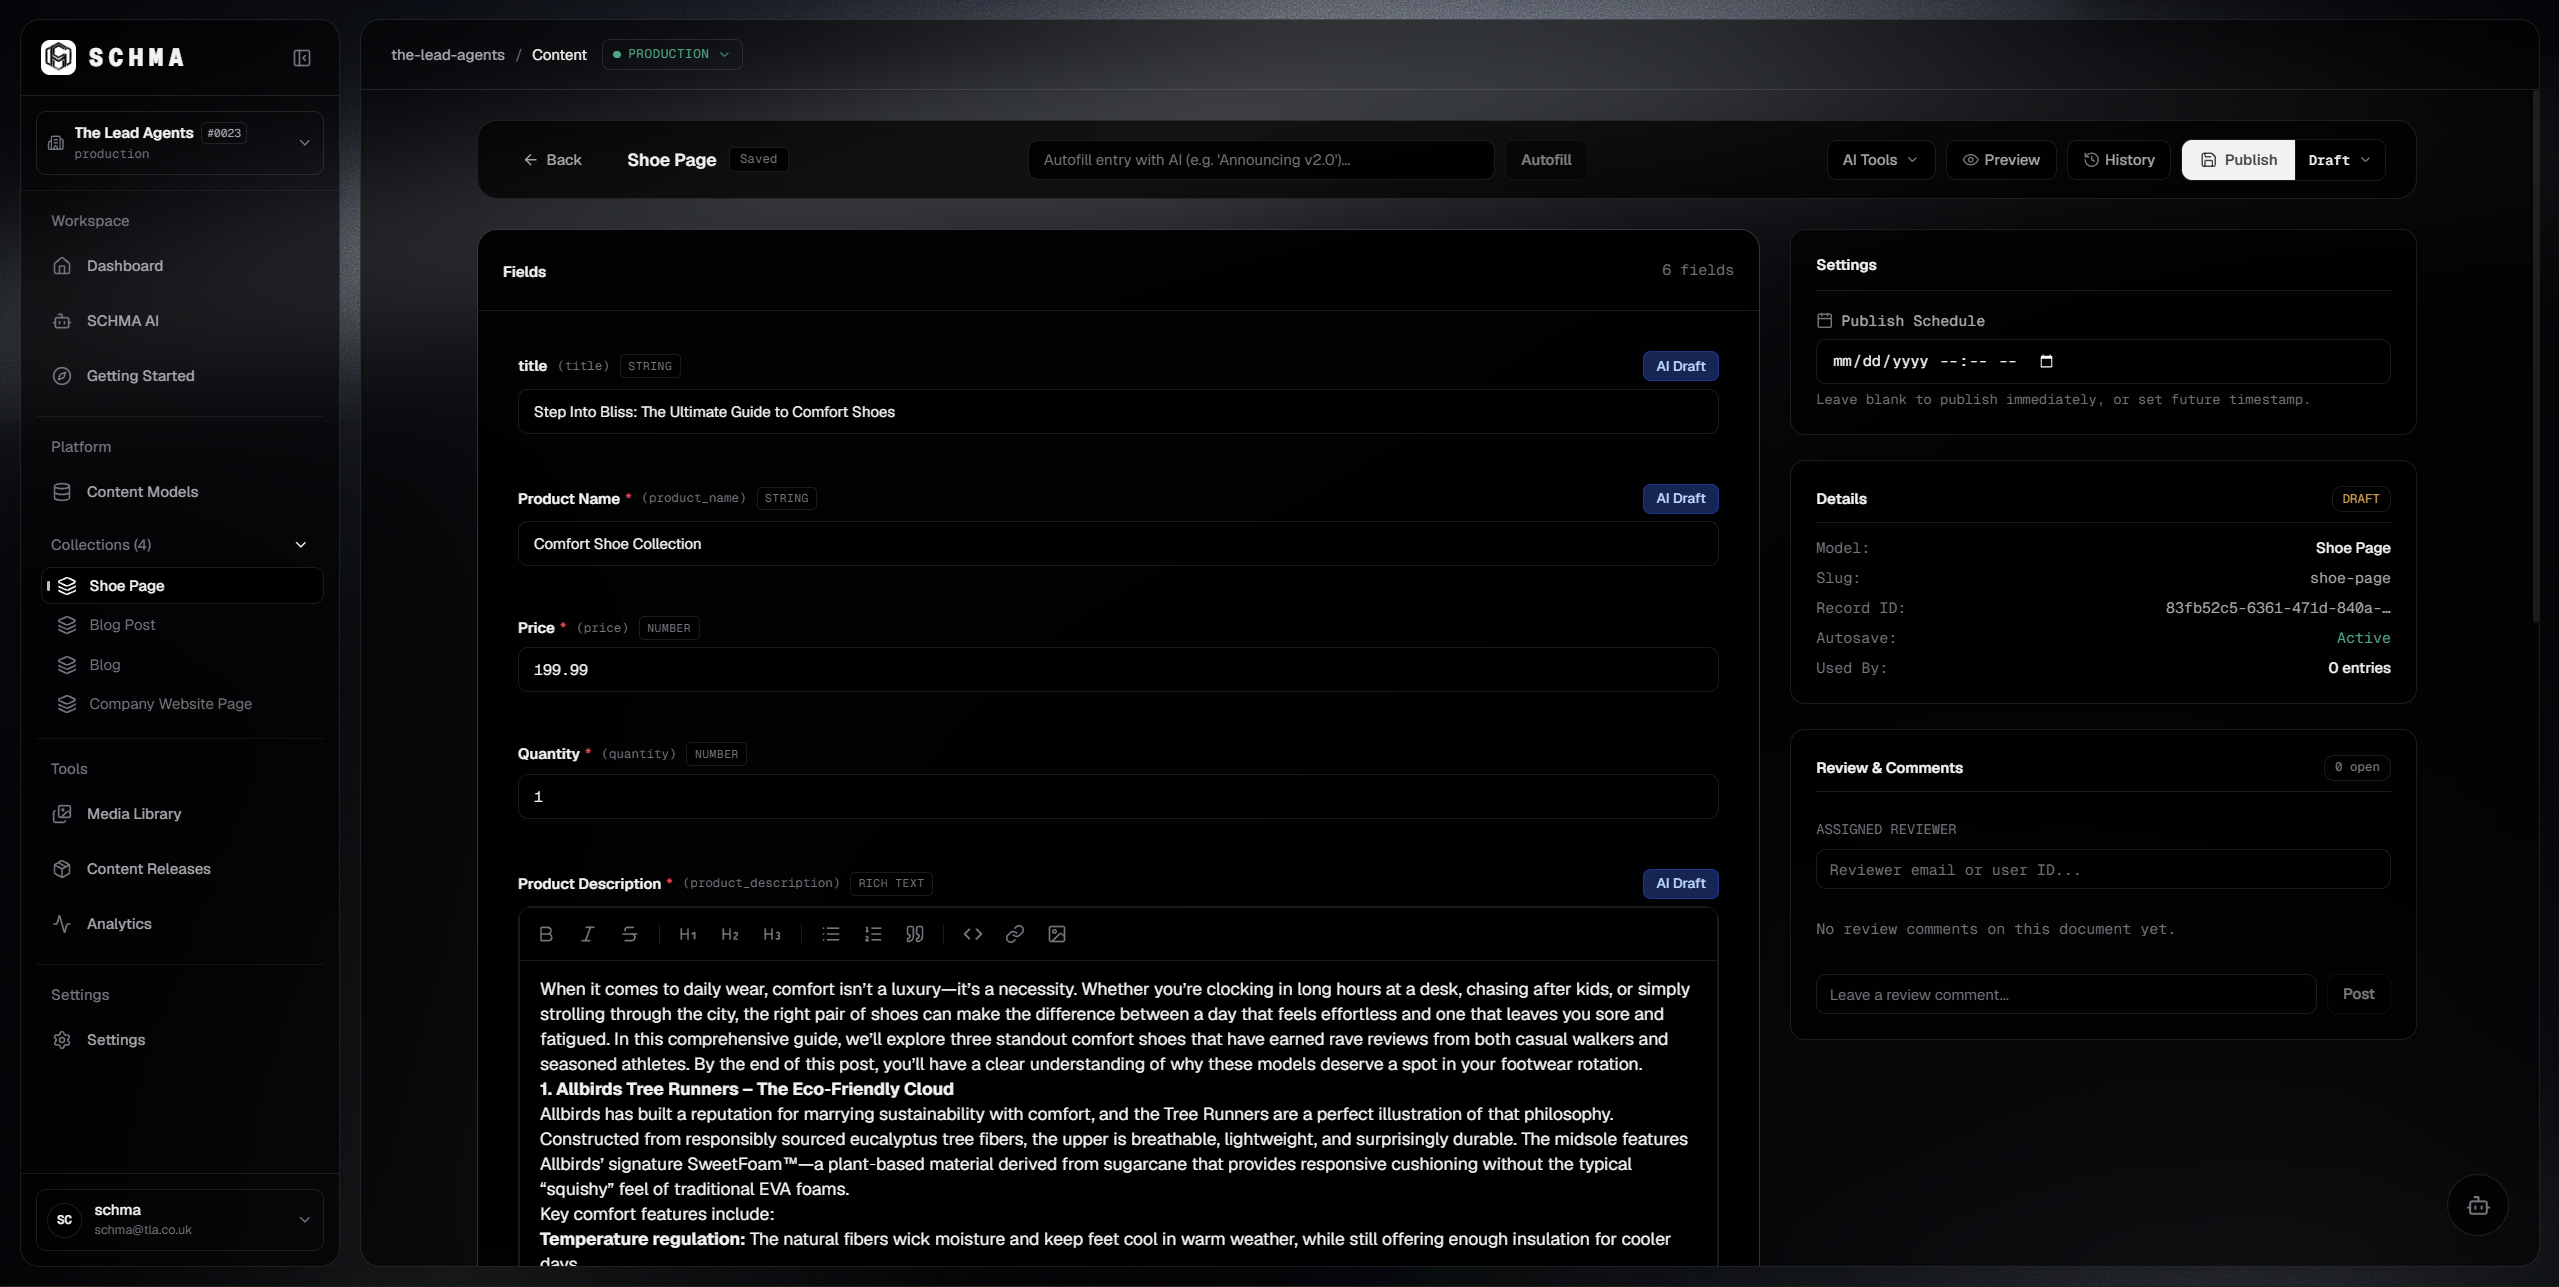Click the Publish button
Viewport: 2559px width, 1287px height.
[2238, 160]
